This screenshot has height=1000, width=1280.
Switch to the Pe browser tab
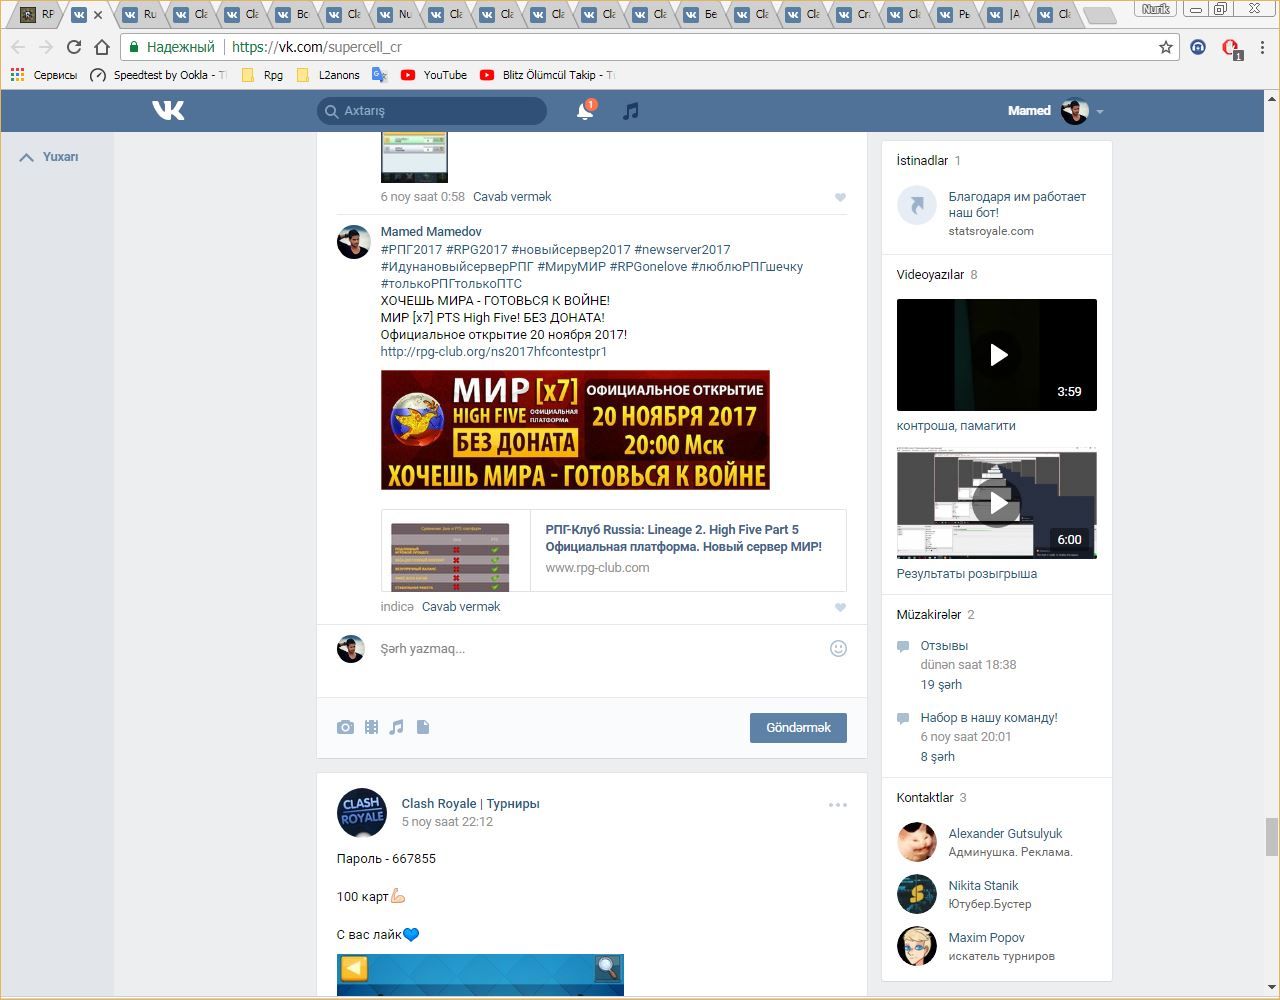point(955,15)
